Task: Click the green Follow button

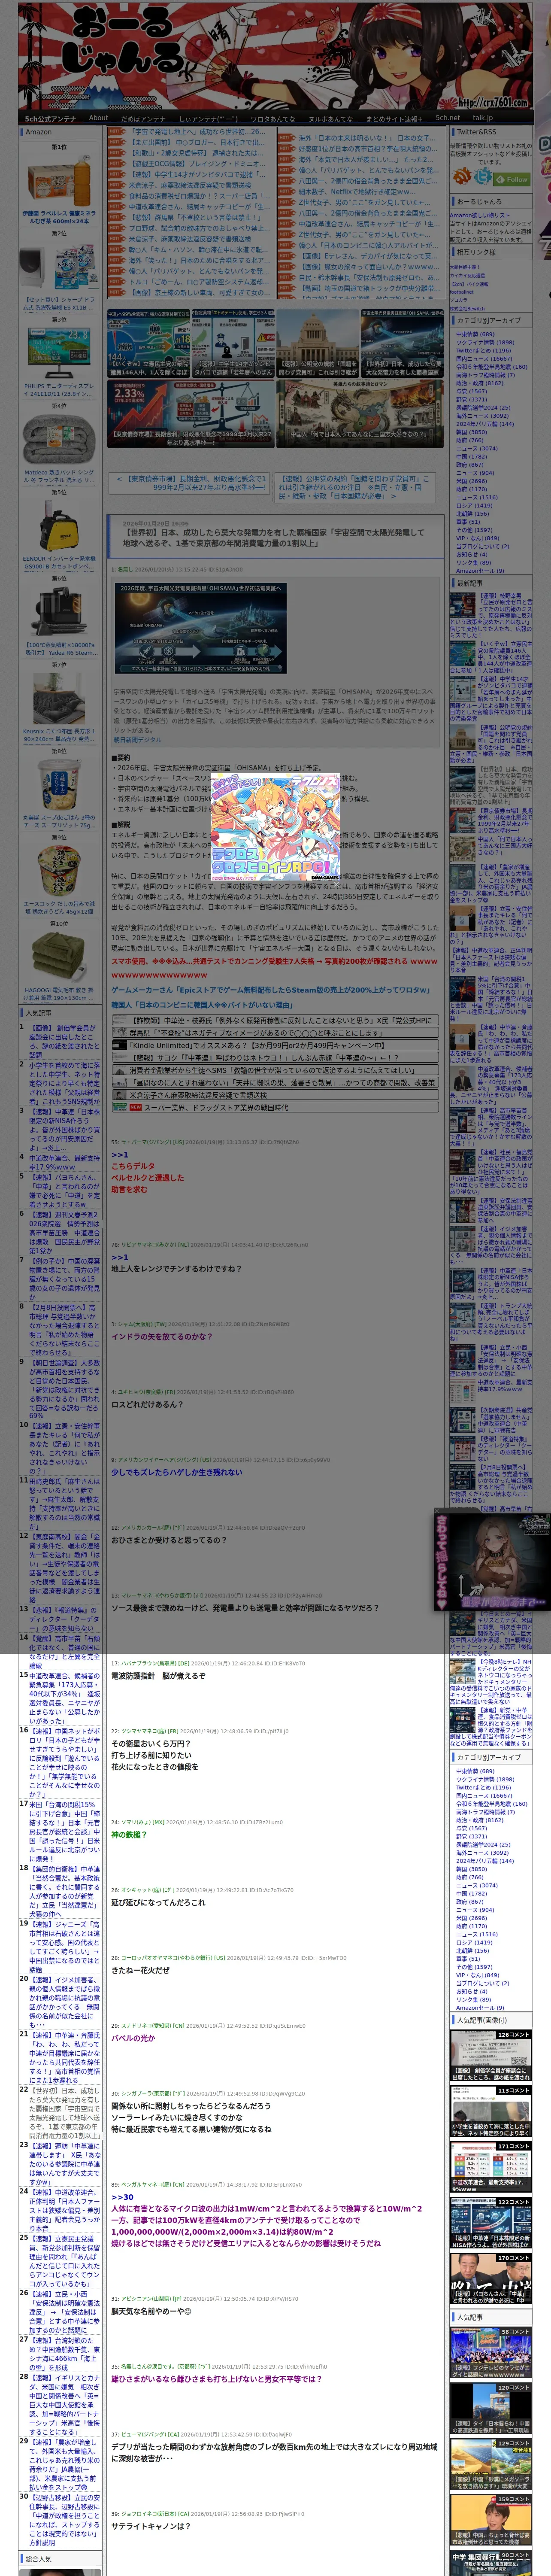Action: [x=511, y=179]
